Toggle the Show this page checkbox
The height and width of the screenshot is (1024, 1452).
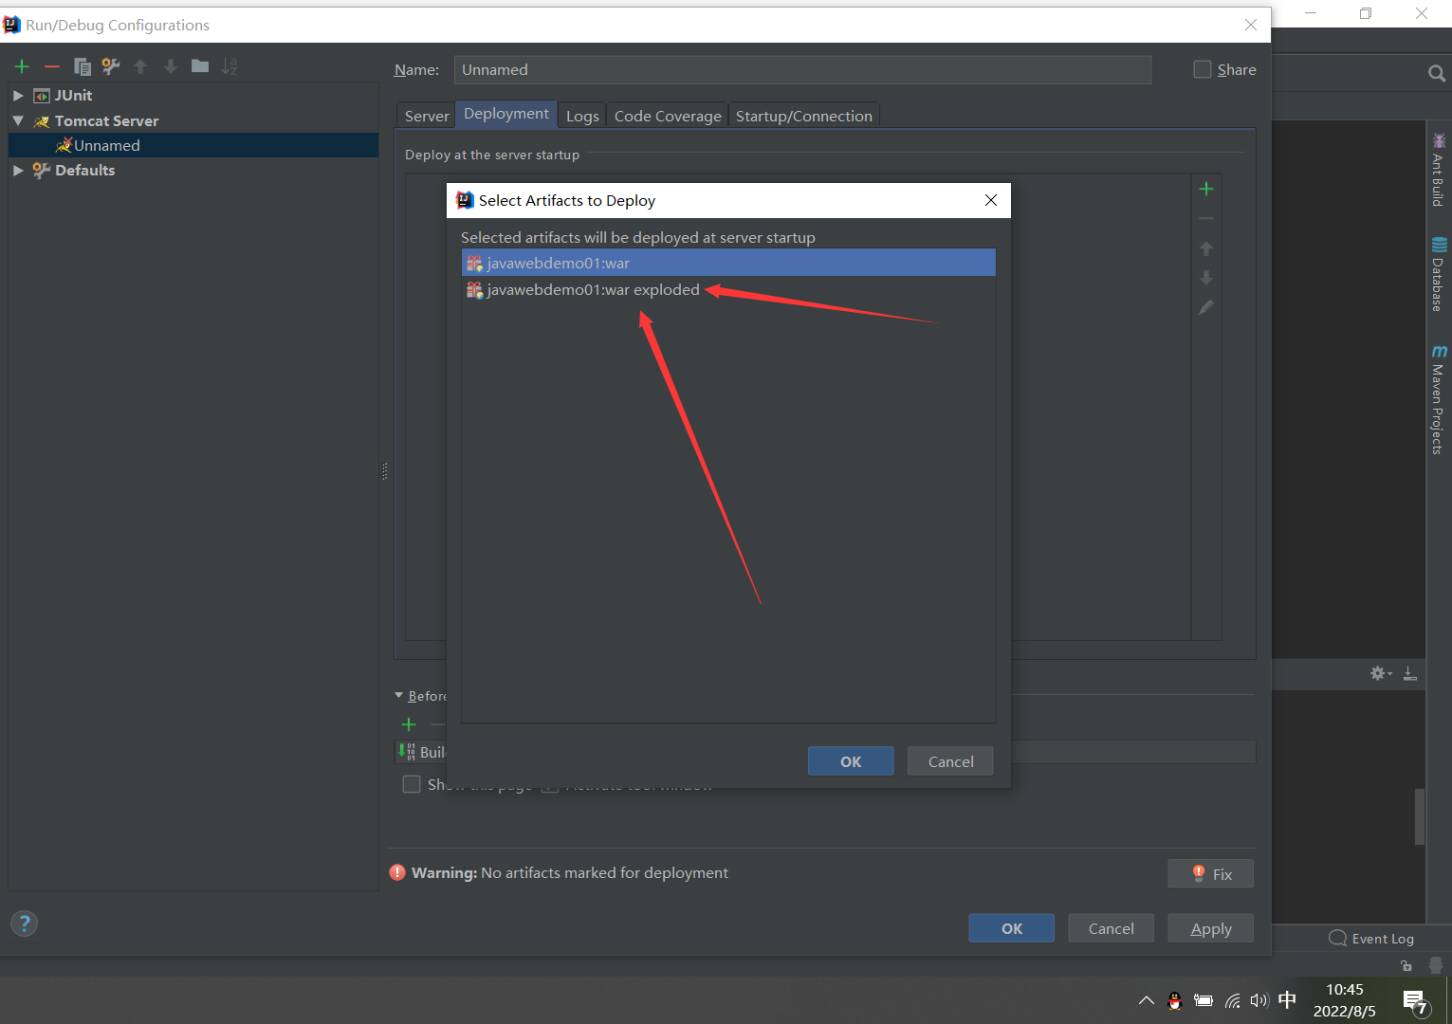[x=411, y=784]
